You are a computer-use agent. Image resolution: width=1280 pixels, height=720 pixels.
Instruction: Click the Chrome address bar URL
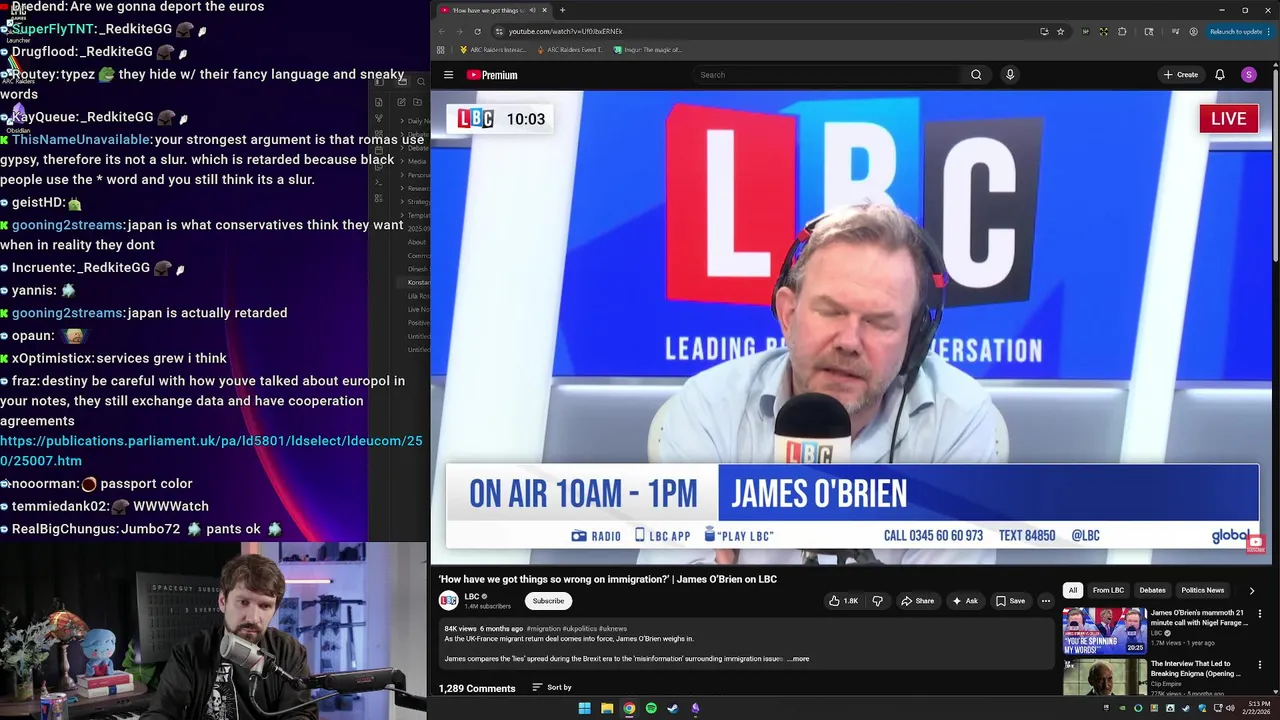(565, 31)
